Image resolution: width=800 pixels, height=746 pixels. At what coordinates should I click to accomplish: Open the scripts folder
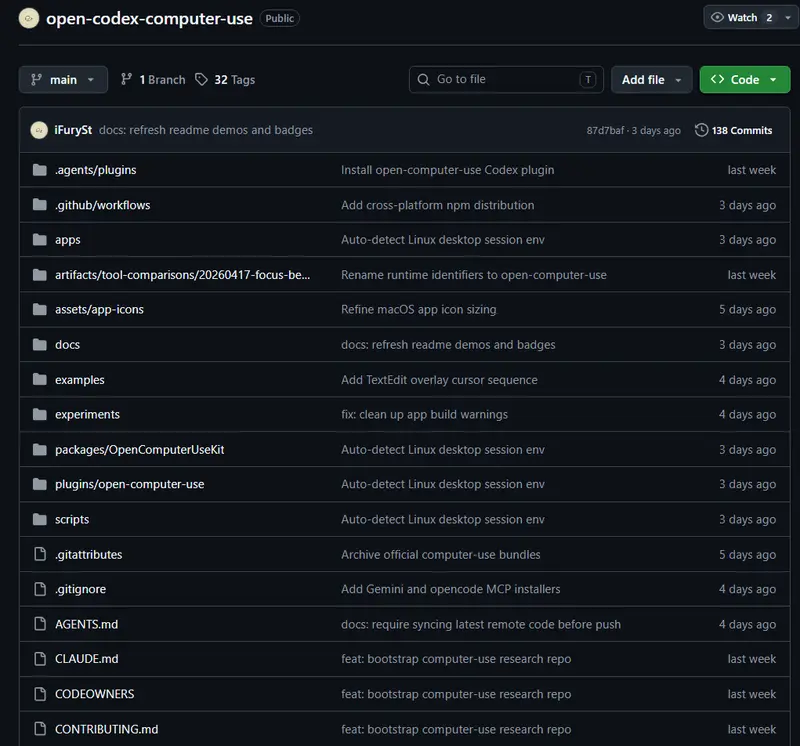click(72, 519)
